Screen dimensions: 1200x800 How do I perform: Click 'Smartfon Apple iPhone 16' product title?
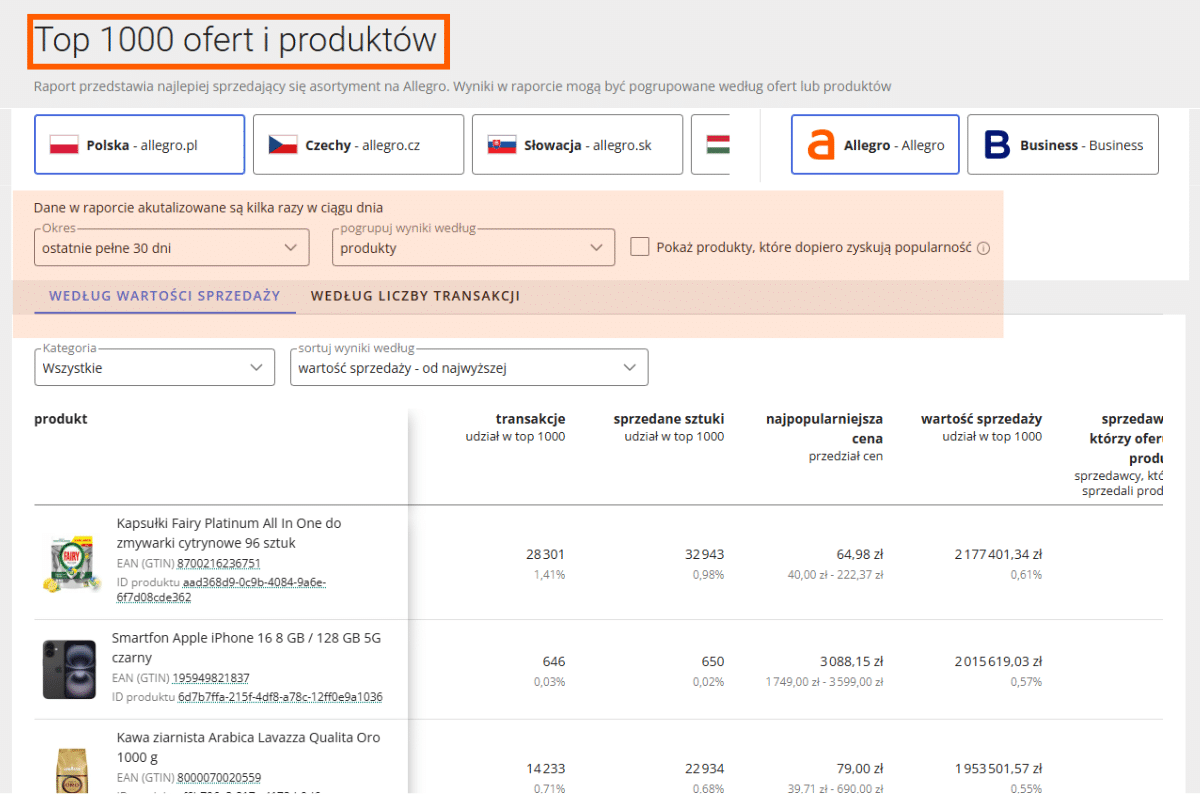pos(246,647)
